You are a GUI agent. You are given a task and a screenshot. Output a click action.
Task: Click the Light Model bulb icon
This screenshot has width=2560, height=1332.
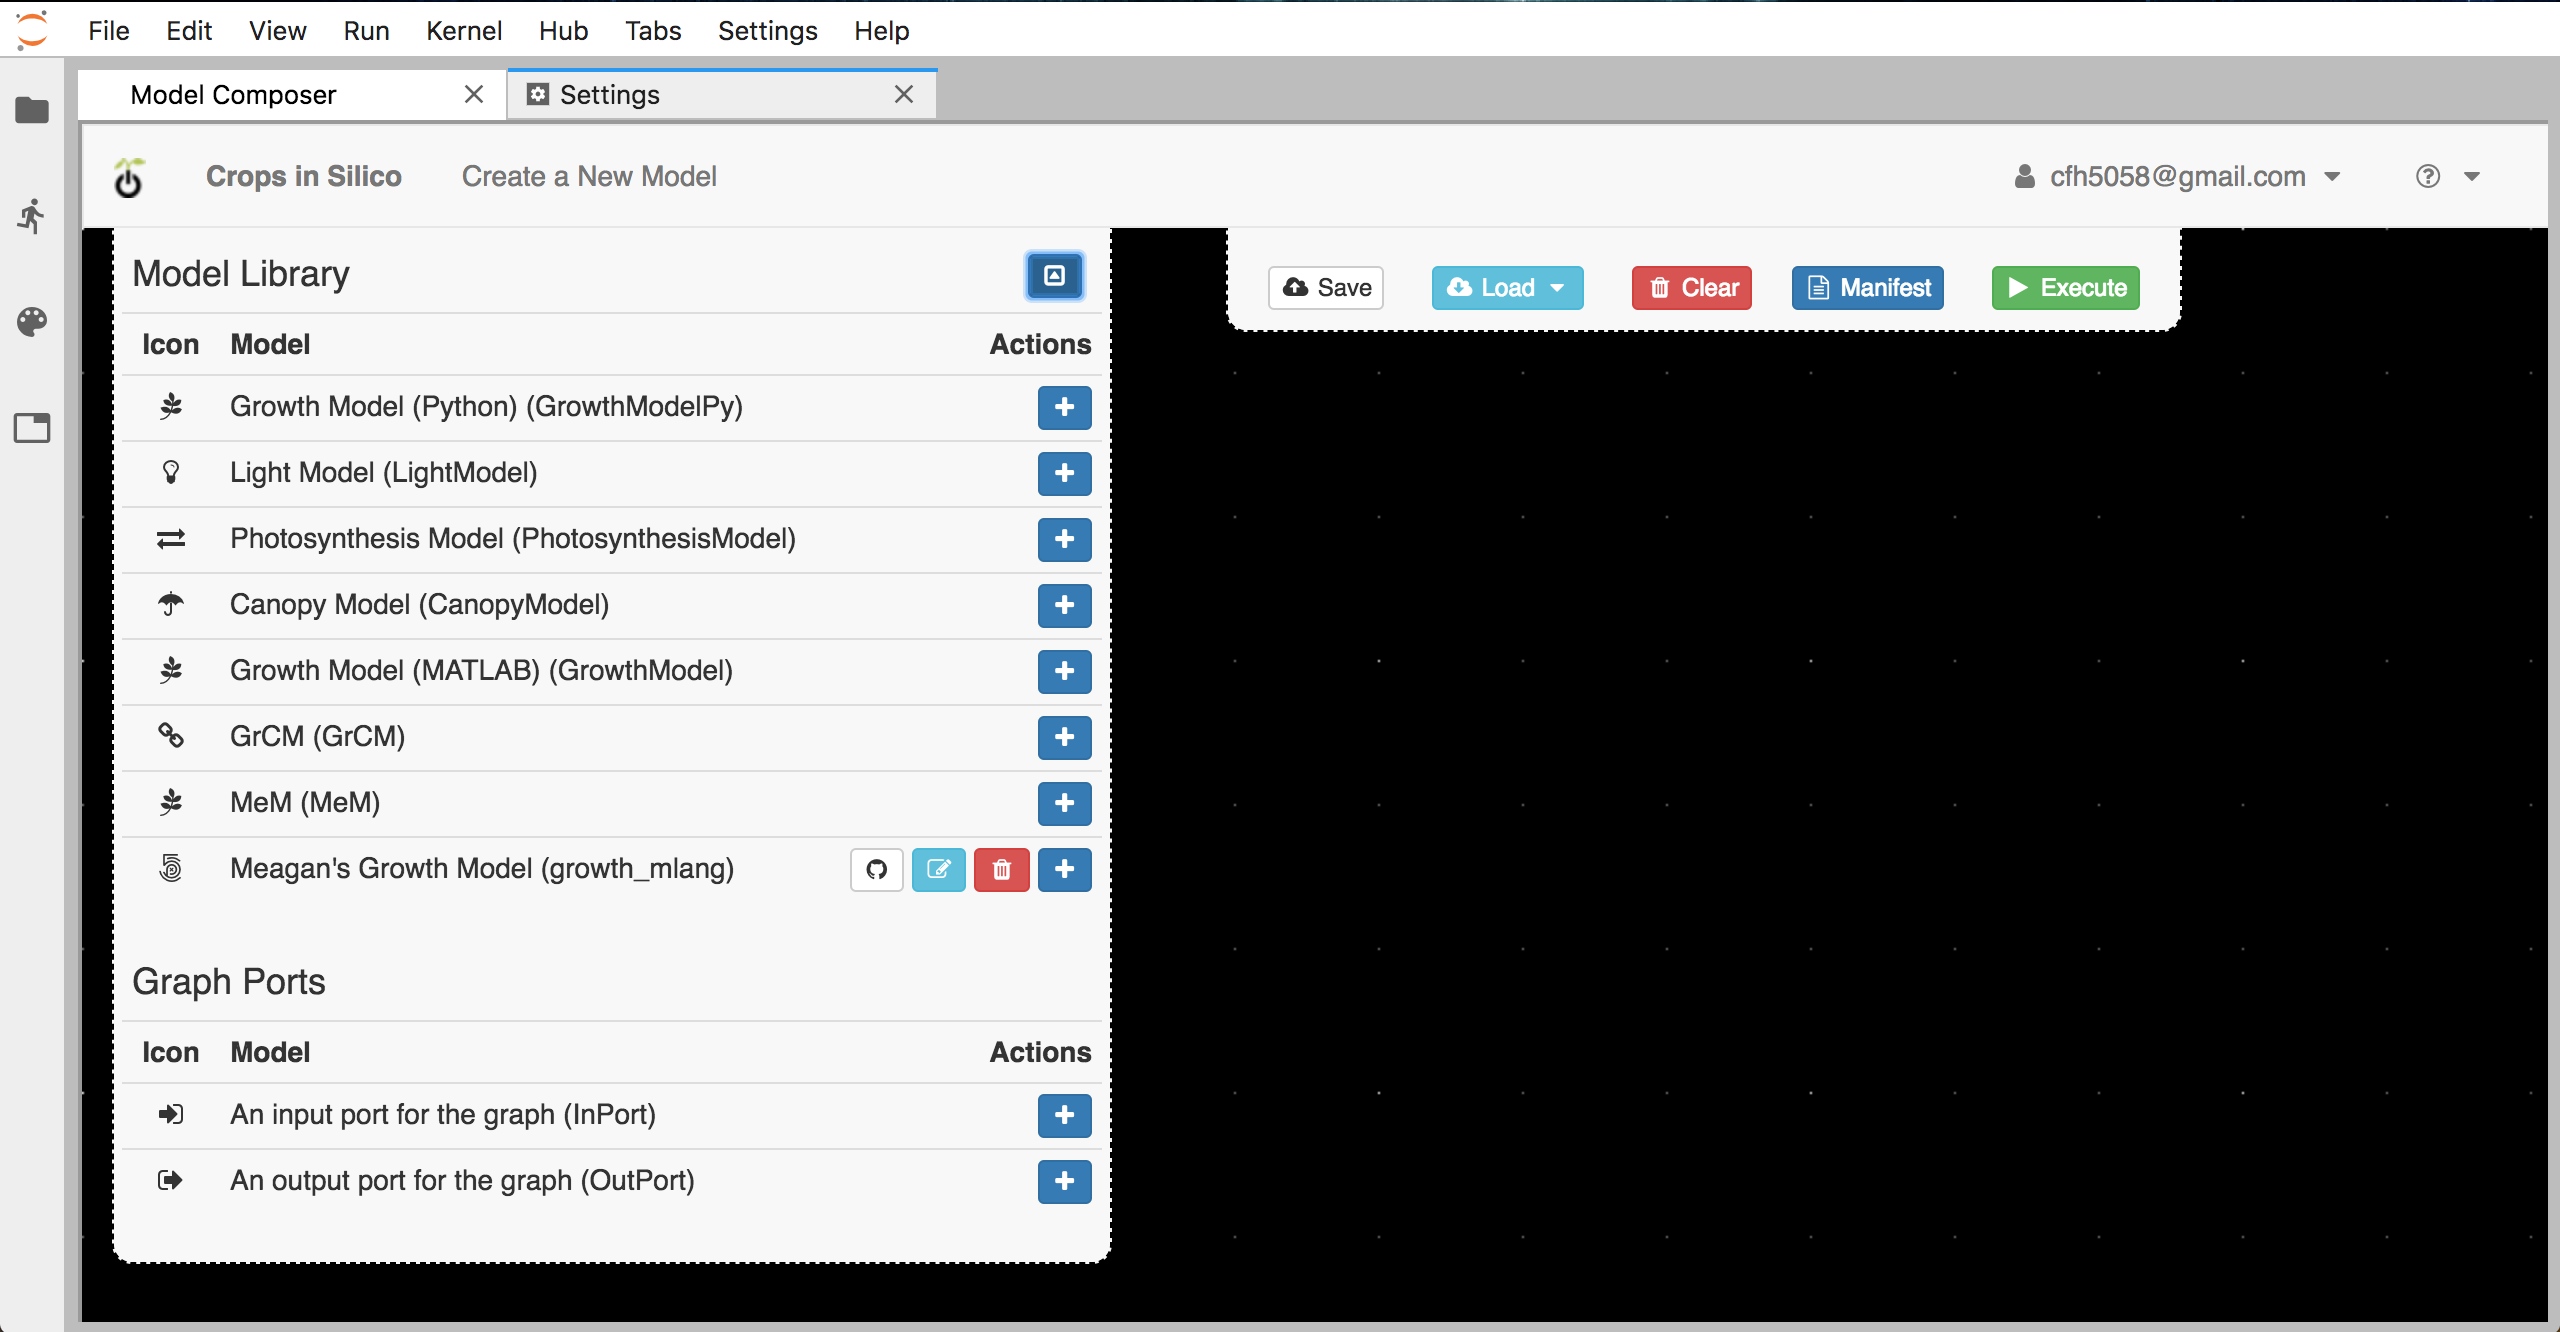(x=169, y=472)
